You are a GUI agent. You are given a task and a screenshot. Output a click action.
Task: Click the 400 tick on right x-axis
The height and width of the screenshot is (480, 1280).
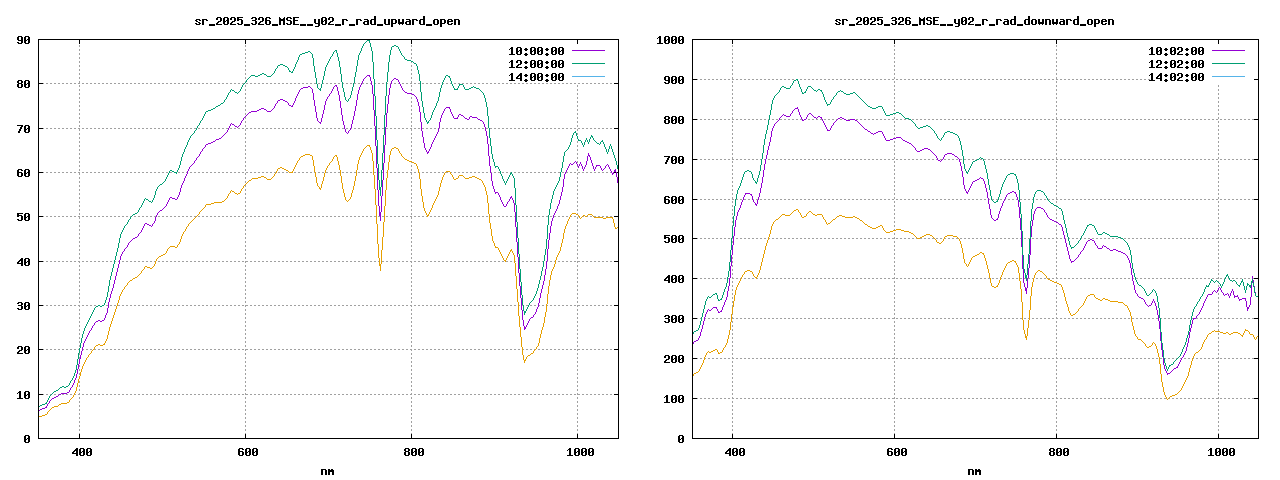(732, 452)
